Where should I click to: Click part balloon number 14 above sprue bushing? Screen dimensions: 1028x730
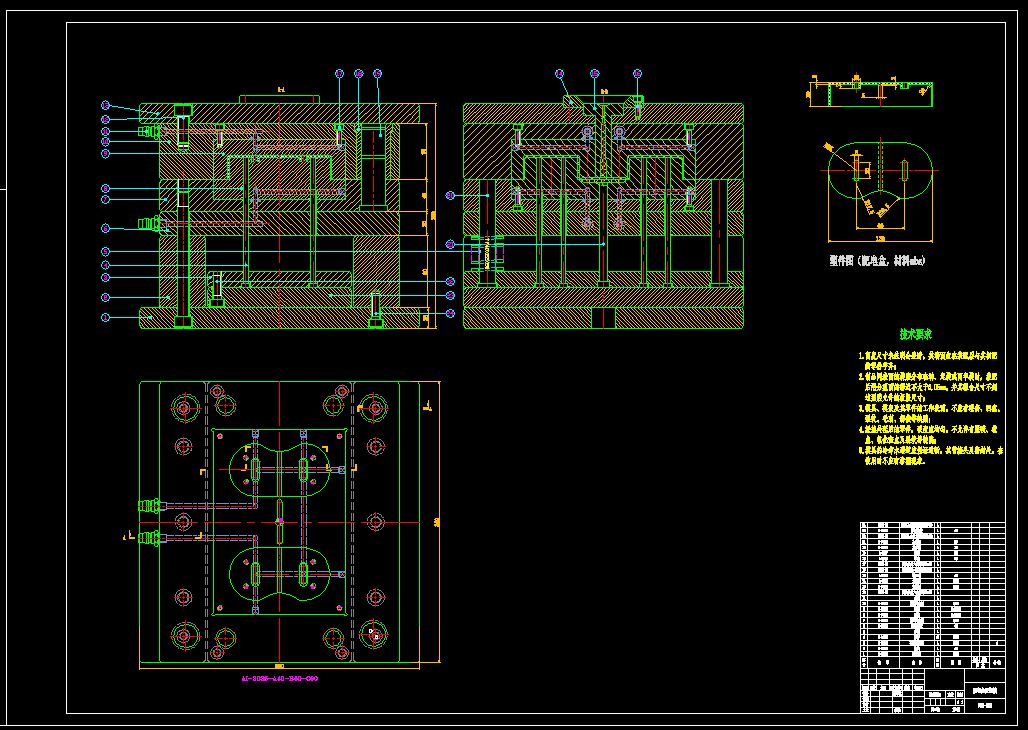pos(559,74)
